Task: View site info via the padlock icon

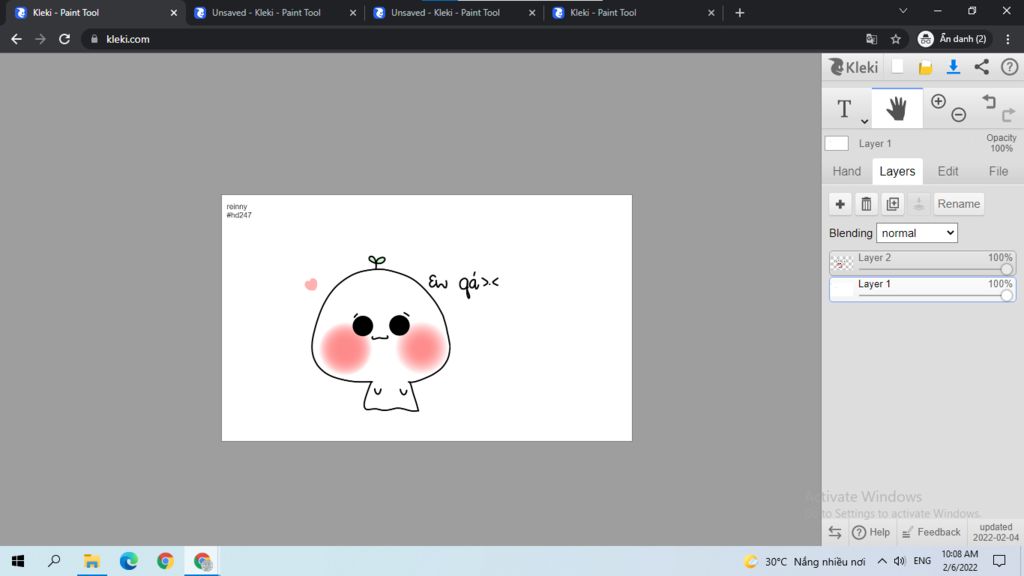Action: coord(94,39)
